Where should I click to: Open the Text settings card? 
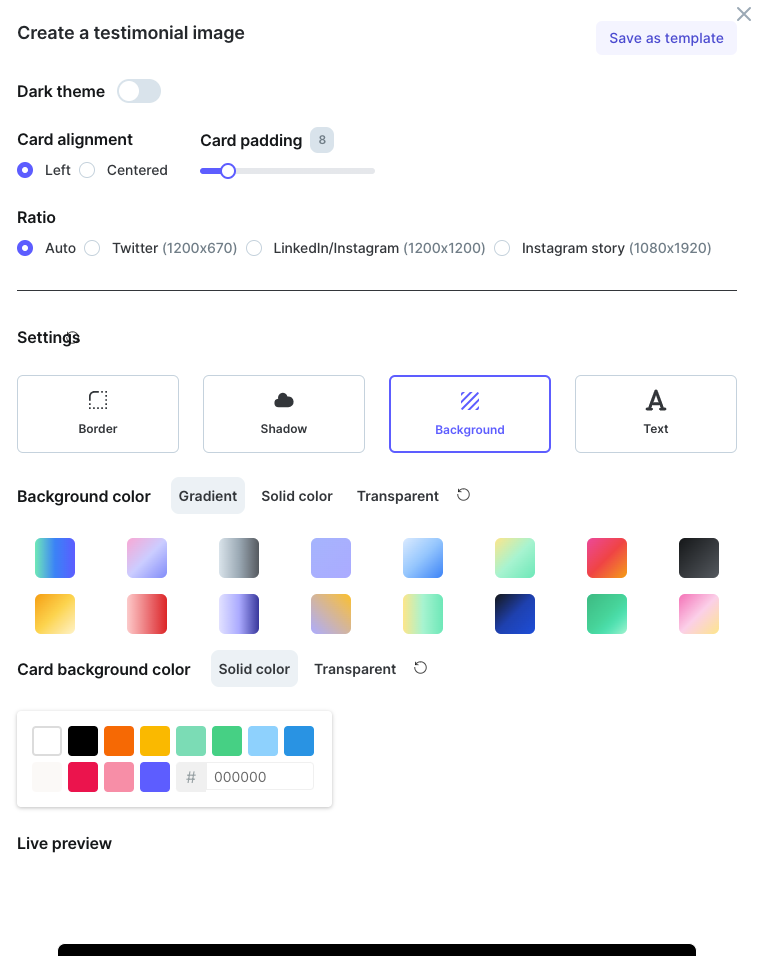(656, 414)
